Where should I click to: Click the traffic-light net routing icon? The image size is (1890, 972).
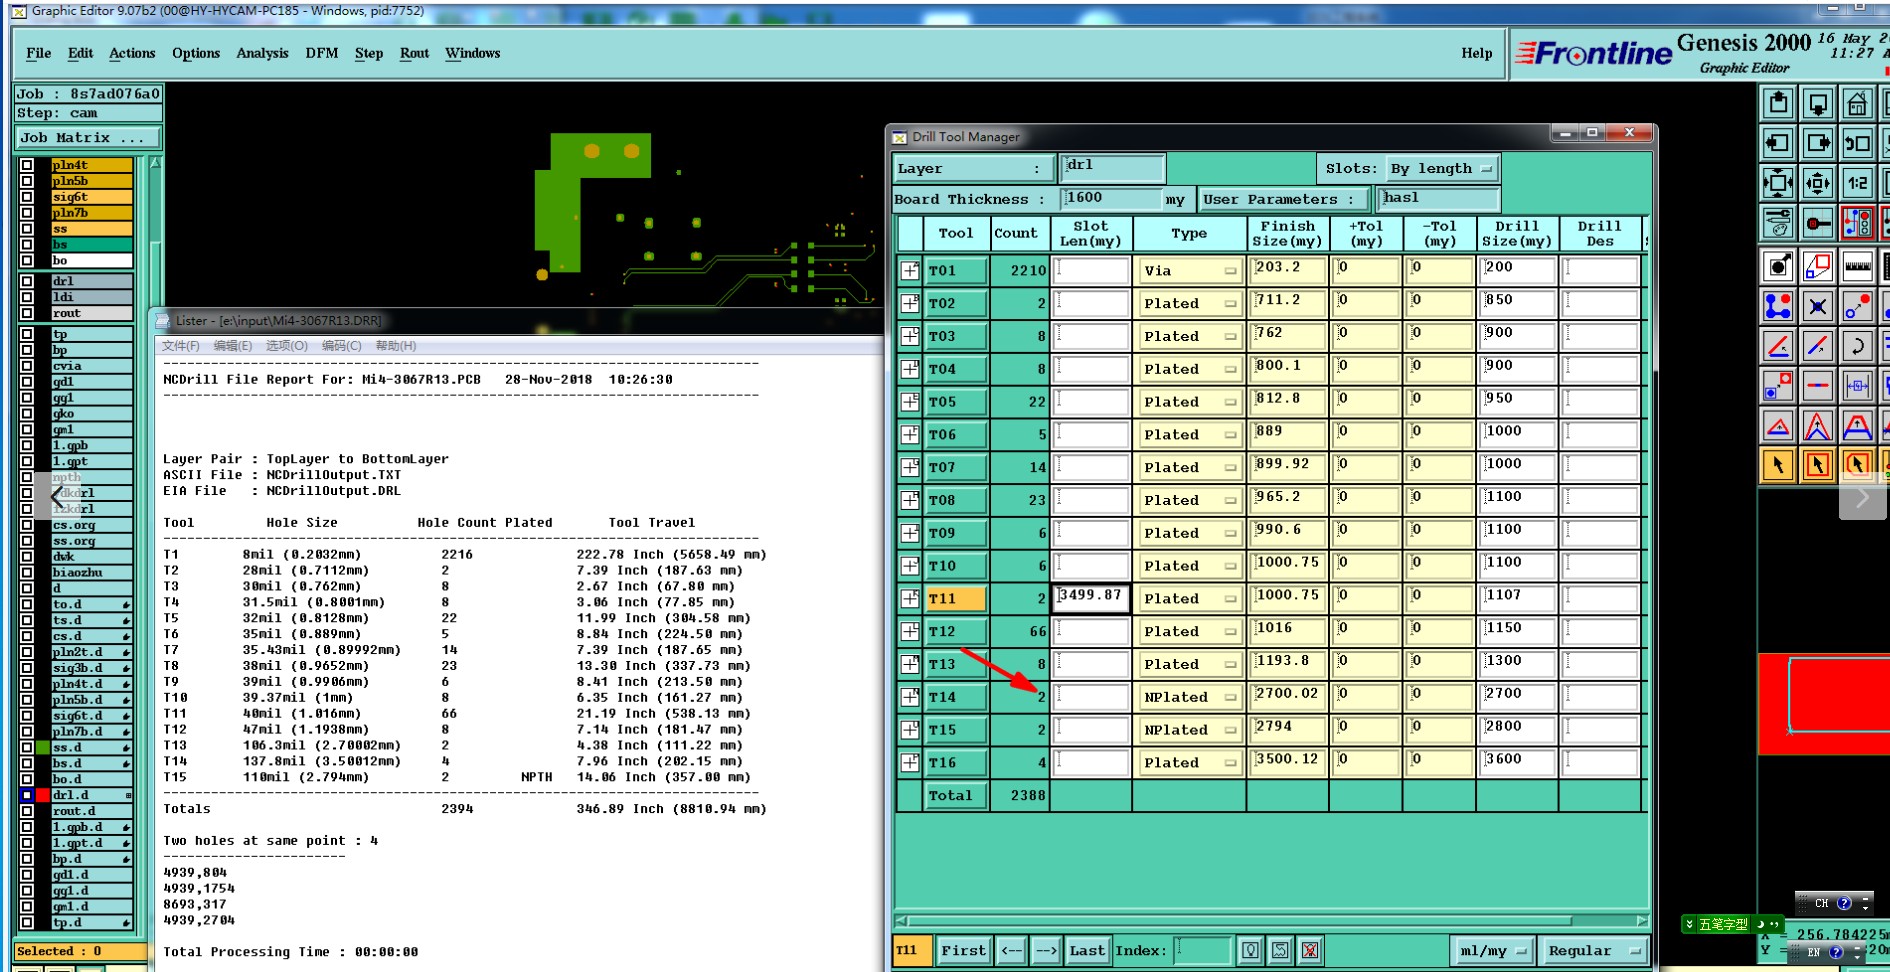click(1857, 223)
